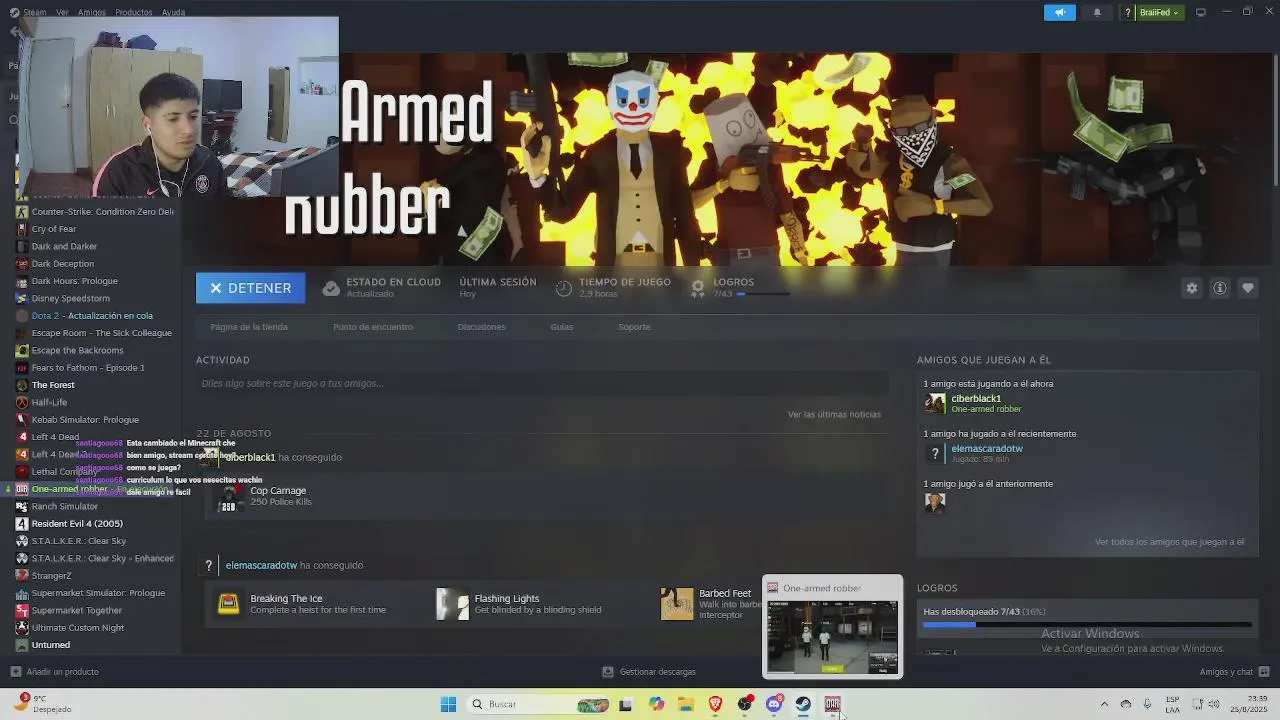Open Discord from taskbar
This screenshot has width=1280, height=720.
click(774, 704)
